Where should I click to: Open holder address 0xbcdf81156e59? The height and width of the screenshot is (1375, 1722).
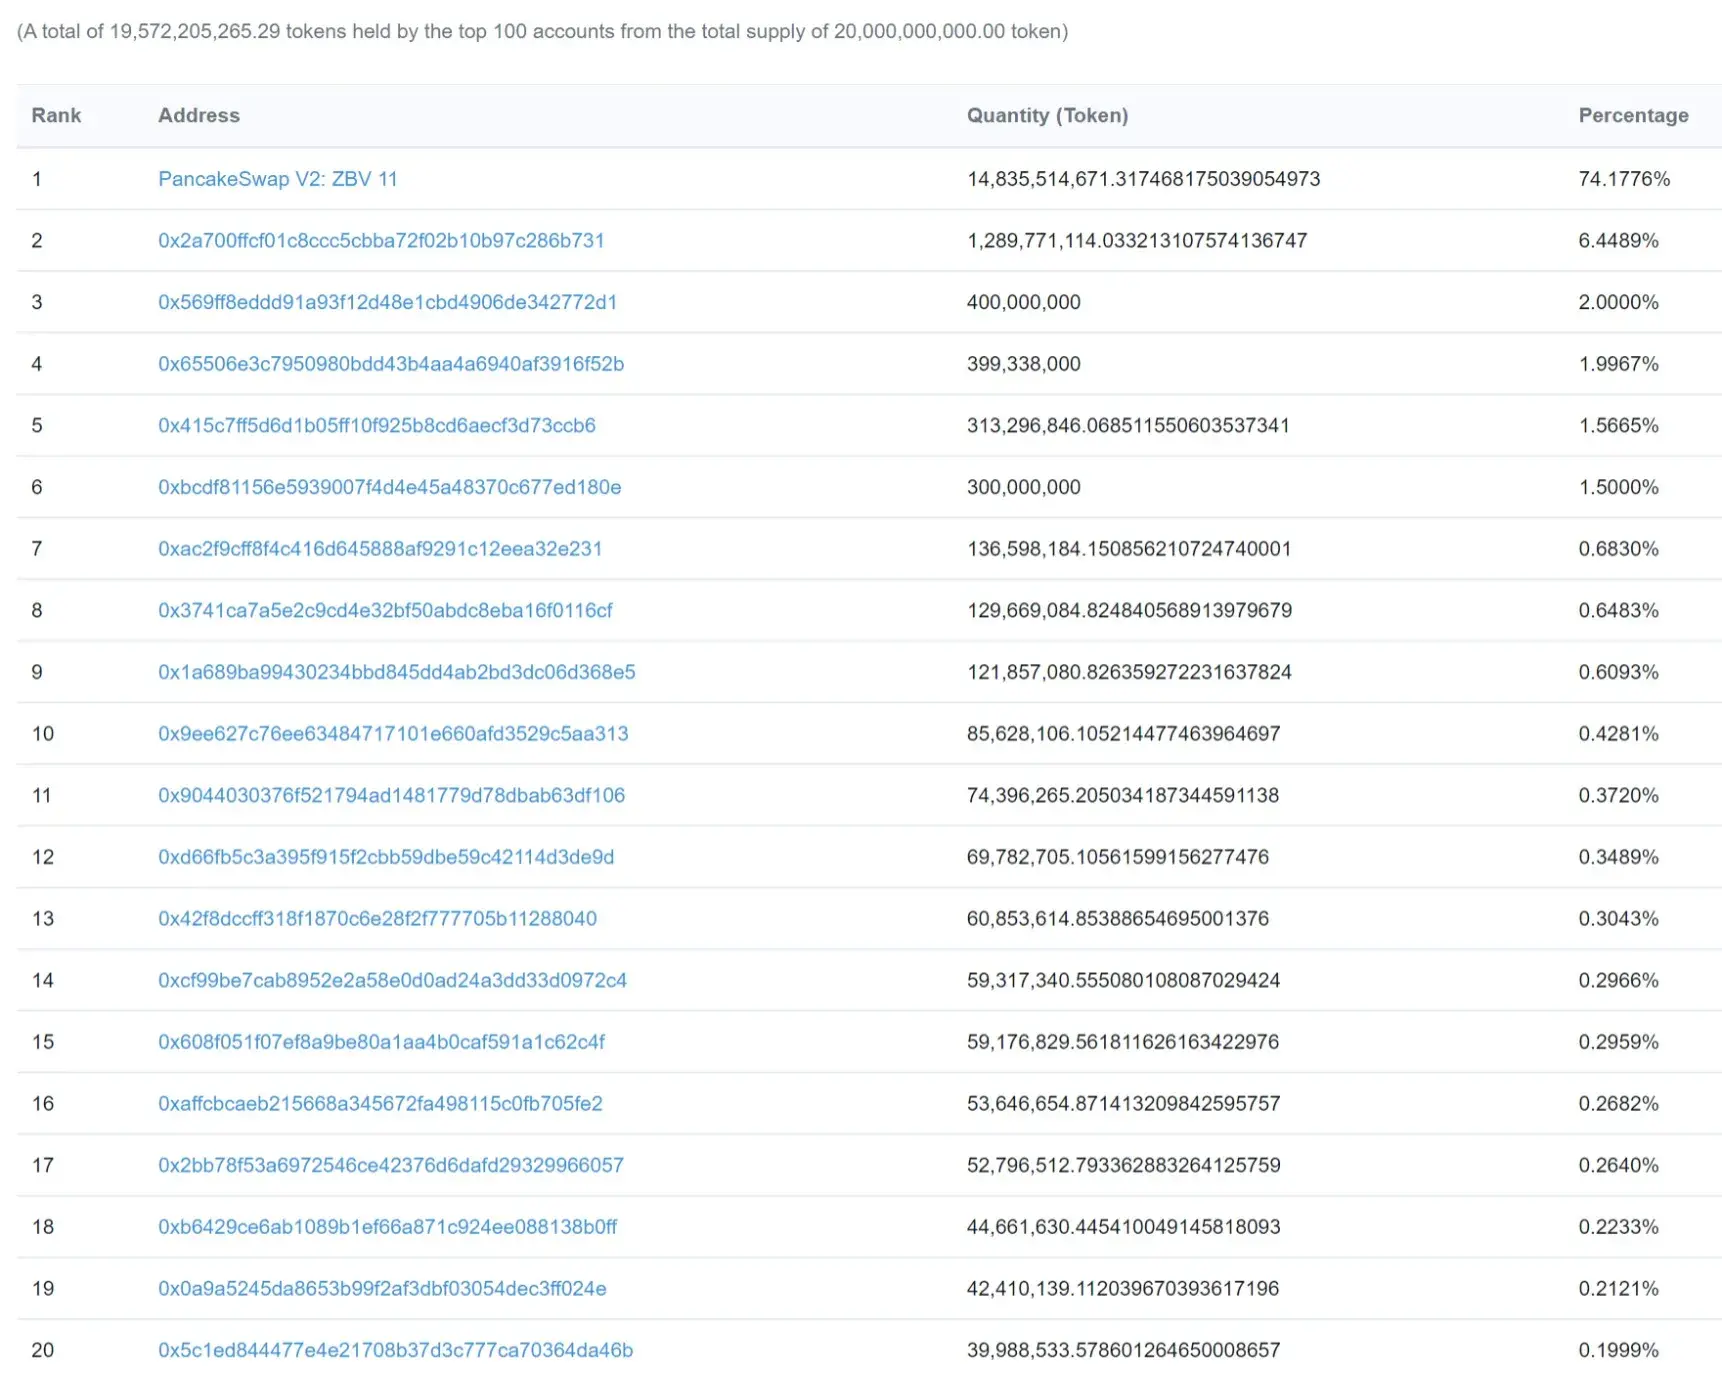(x=390, y=487)
